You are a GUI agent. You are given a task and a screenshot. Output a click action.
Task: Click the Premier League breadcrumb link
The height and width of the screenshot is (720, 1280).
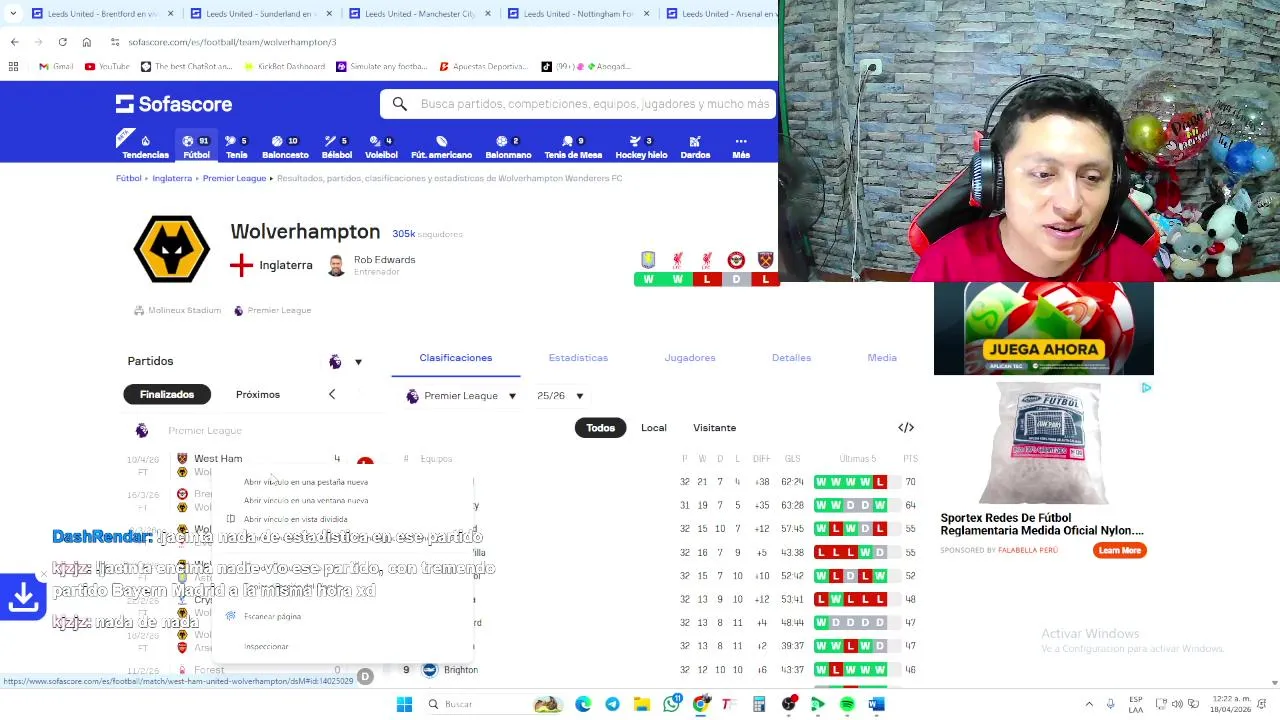click(x=234, y=178)
